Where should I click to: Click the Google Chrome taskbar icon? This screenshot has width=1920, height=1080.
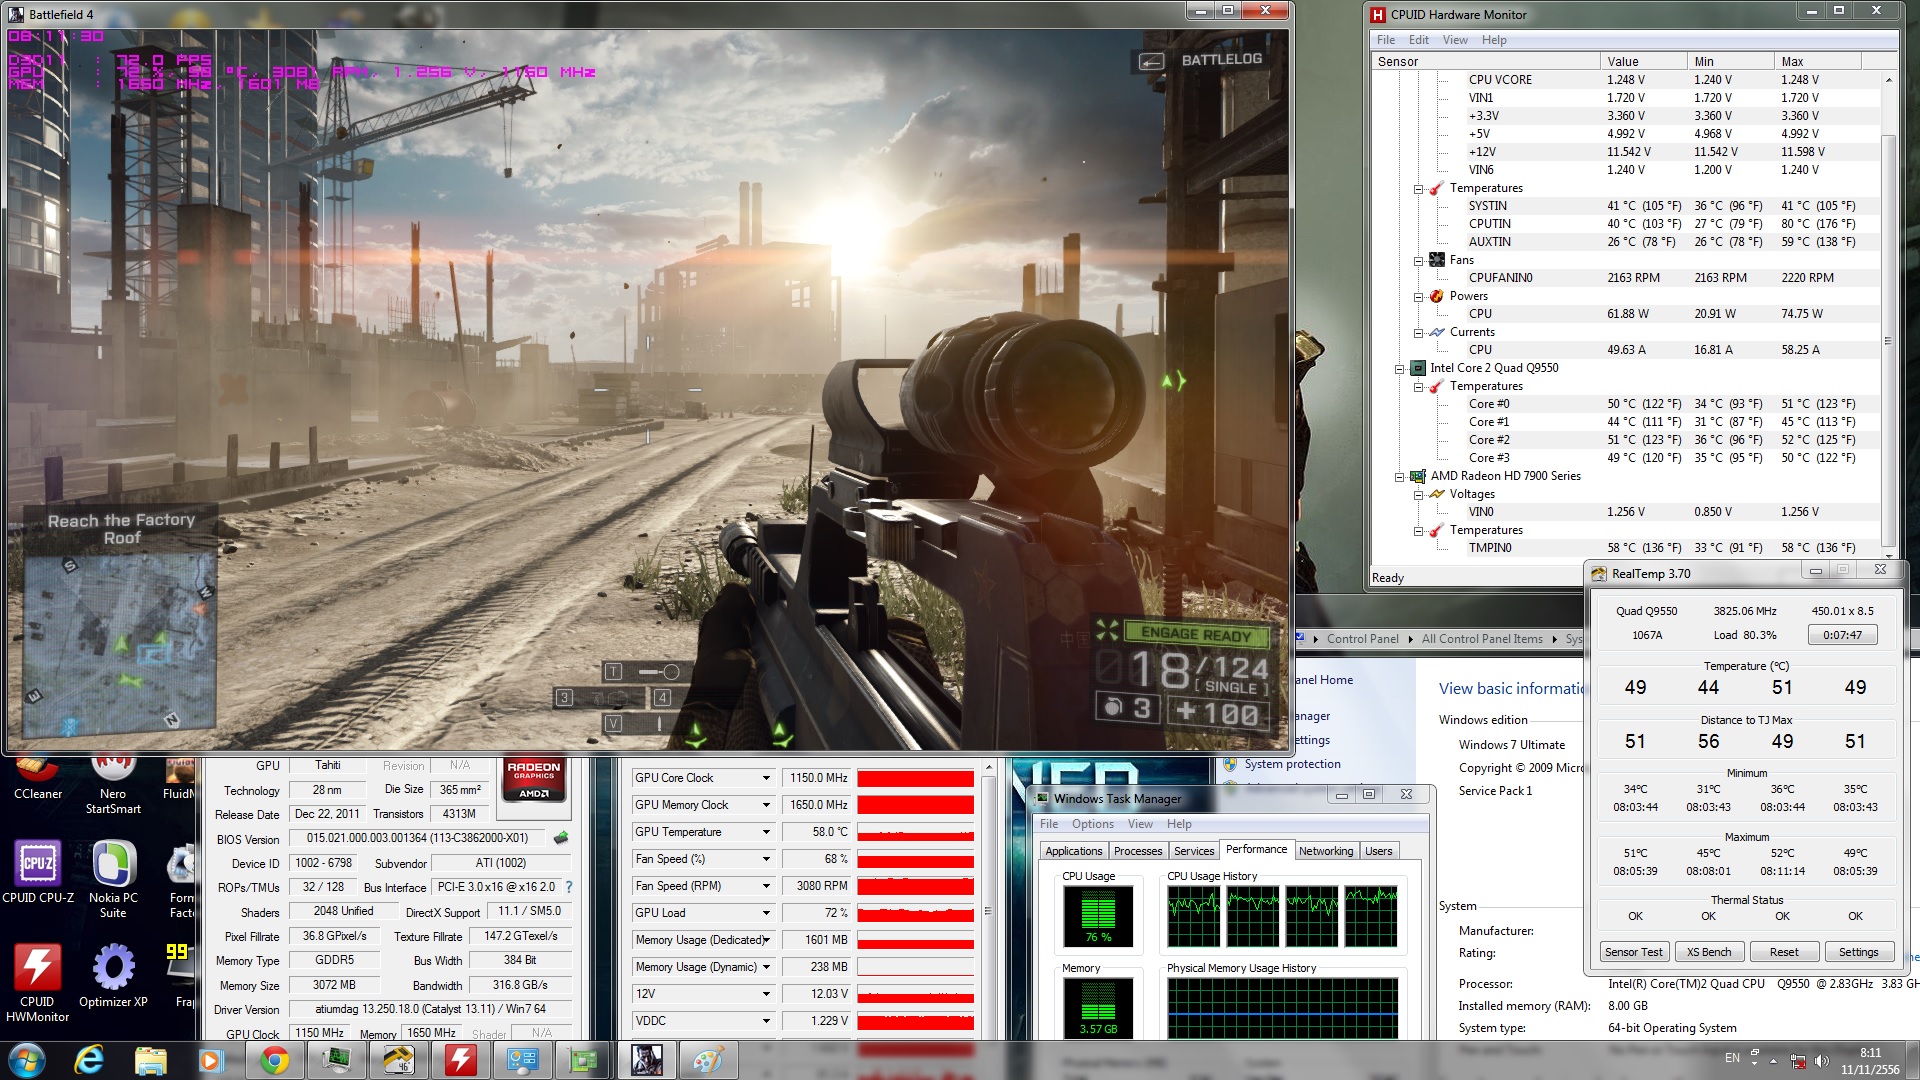coord(274,1060)
